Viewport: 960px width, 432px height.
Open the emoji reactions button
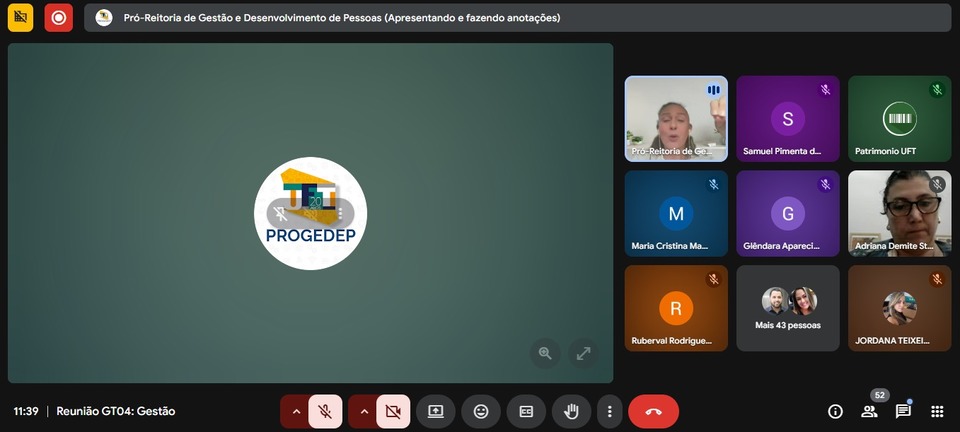481,411
